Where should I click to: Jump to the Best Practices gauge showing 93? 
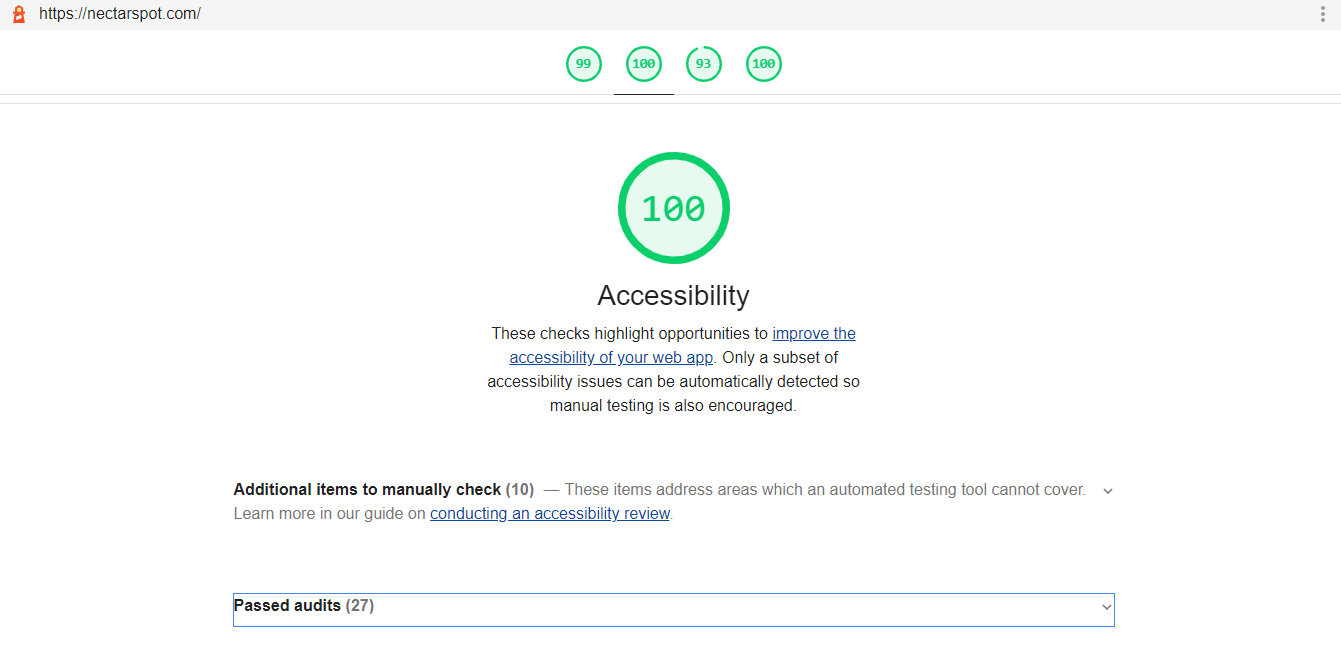click(x=703, y=64)
